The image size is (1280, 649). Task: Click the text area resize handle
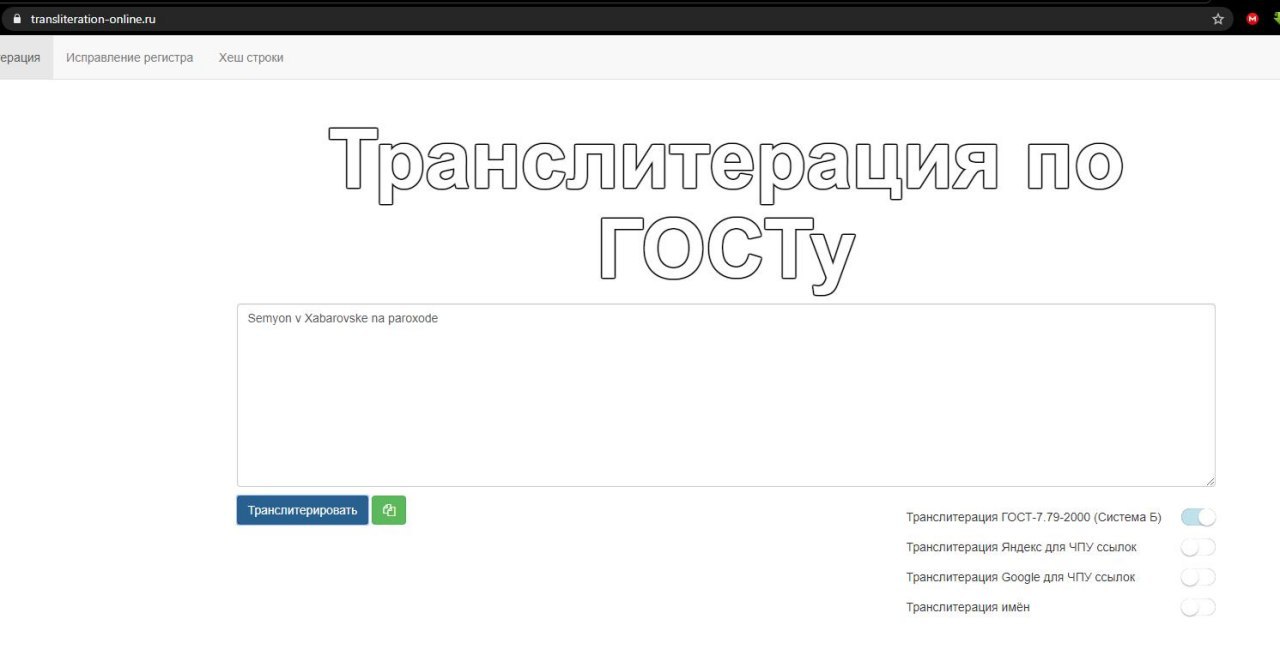coord(1209,480)
